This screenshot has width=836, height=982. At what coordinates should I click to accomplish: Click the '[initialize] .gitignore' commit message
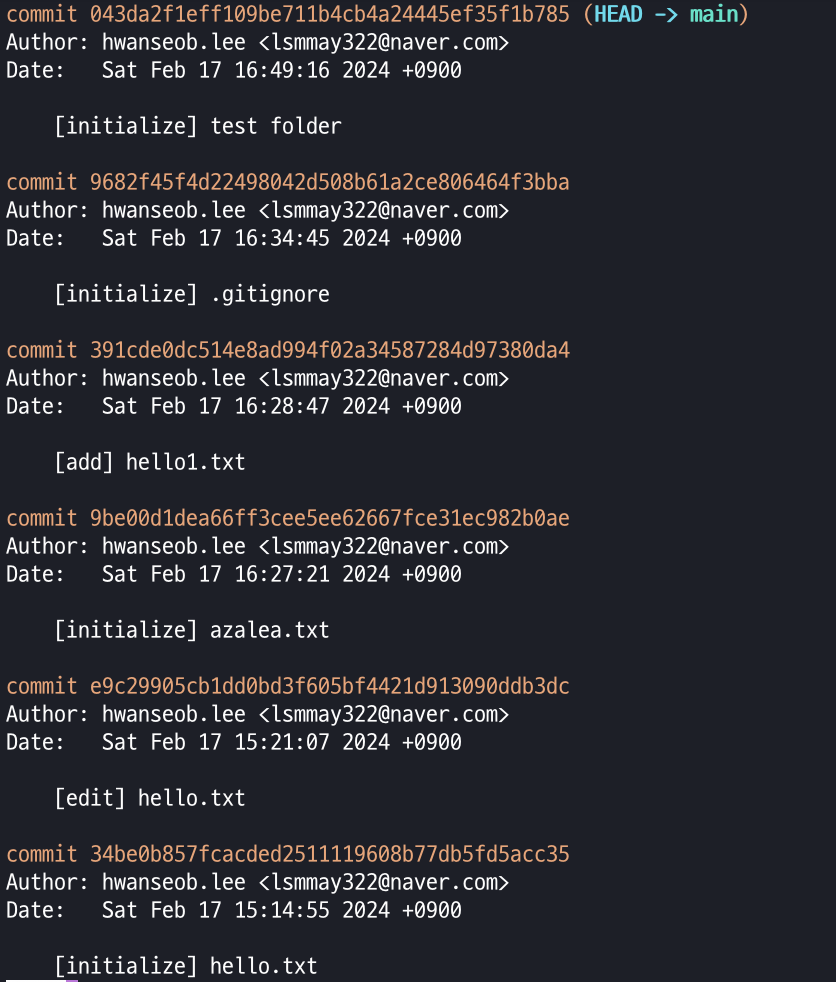[x=192, y=294]
